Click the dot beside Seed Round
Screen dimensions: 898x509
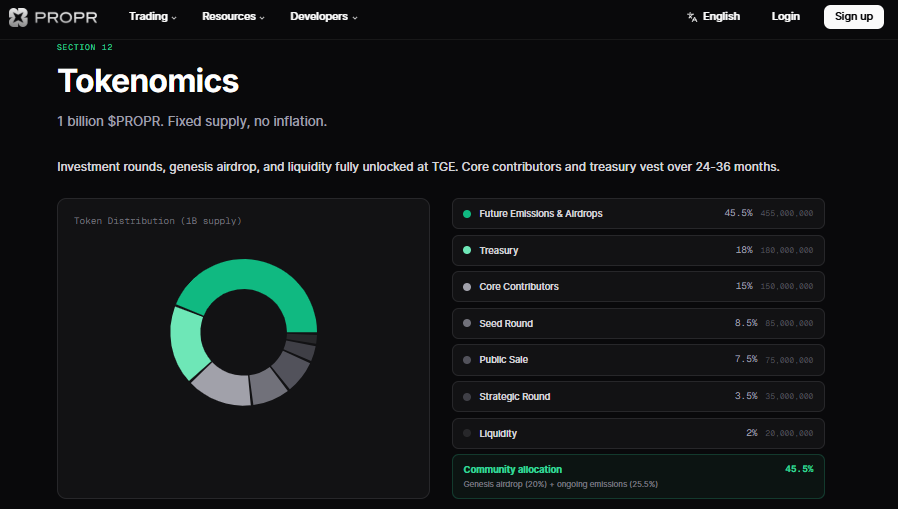(x=467, y=323)
